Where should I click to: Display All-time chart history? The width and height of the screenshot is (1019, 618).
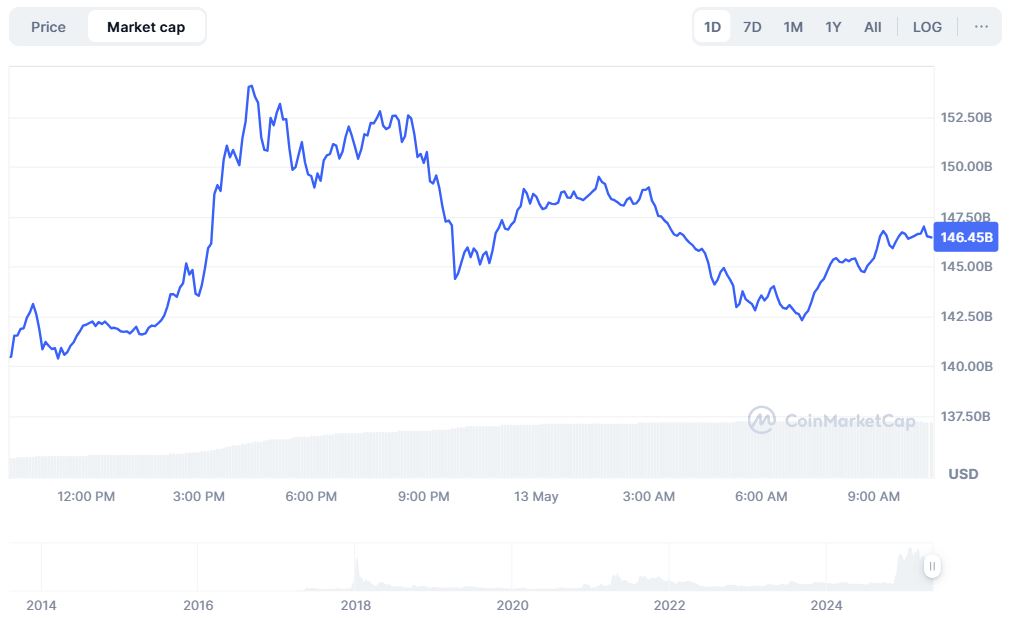click(873, 27)
